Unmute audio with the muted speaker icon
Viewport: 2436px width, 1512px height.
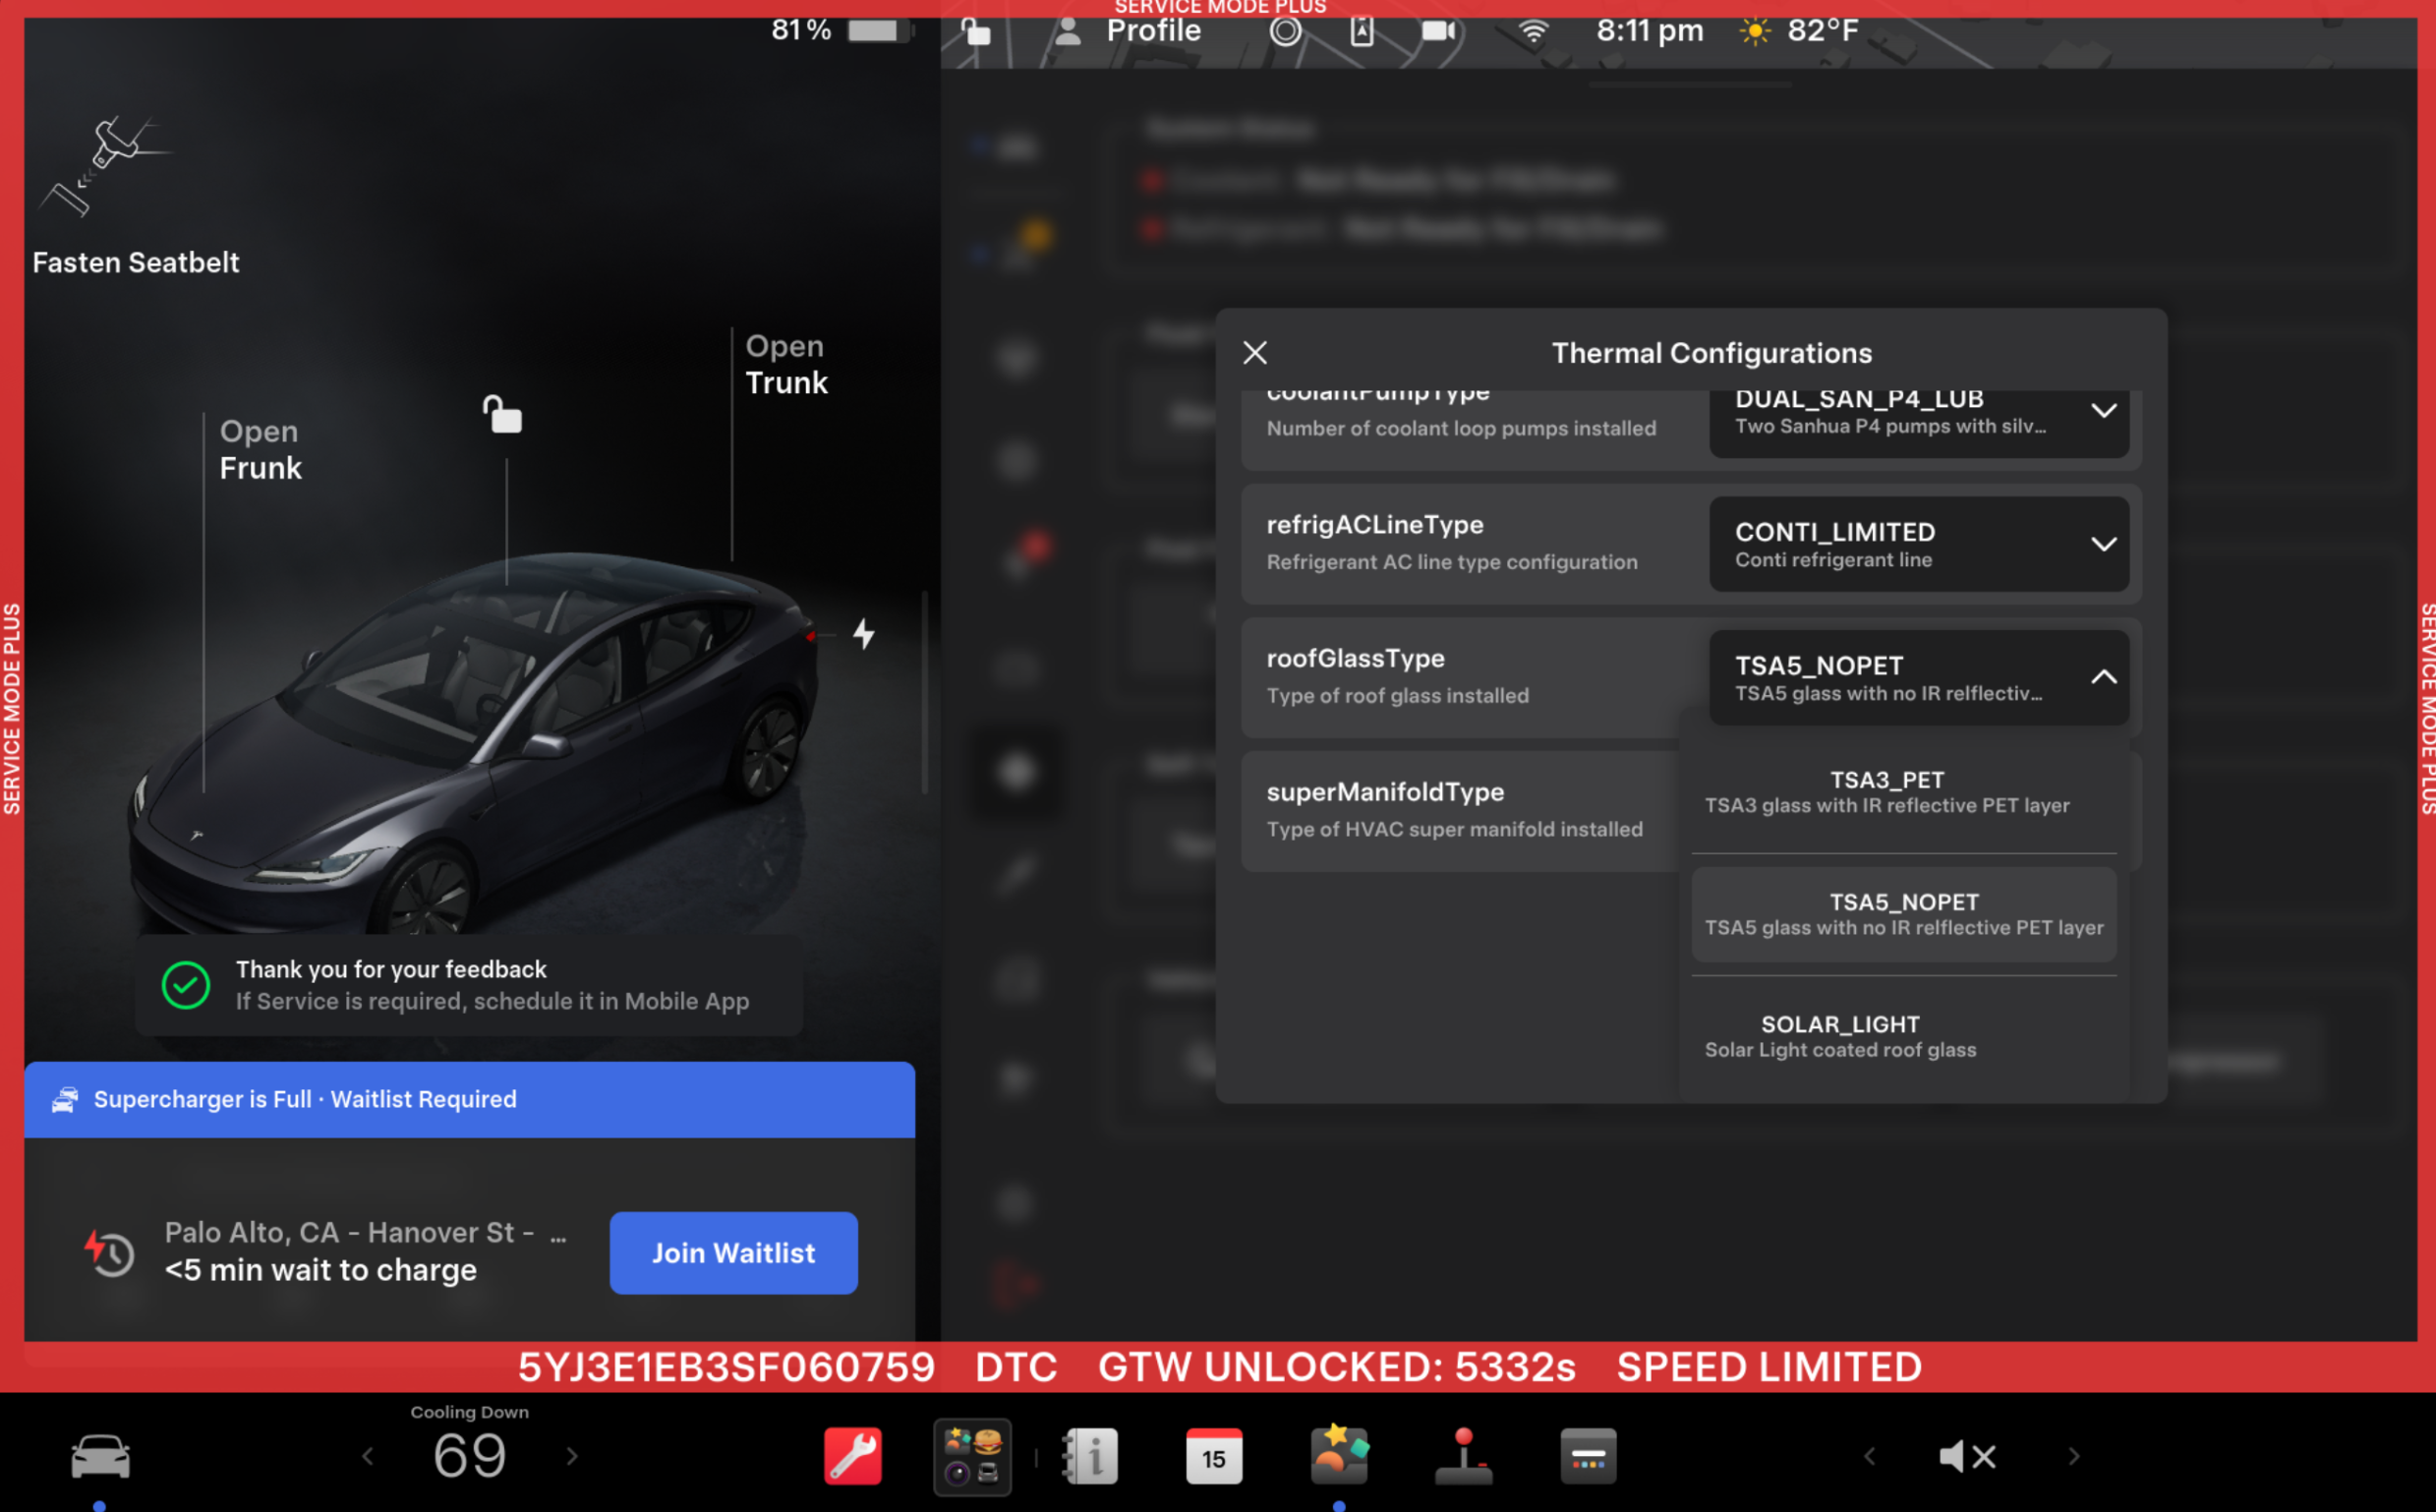1967,1456
